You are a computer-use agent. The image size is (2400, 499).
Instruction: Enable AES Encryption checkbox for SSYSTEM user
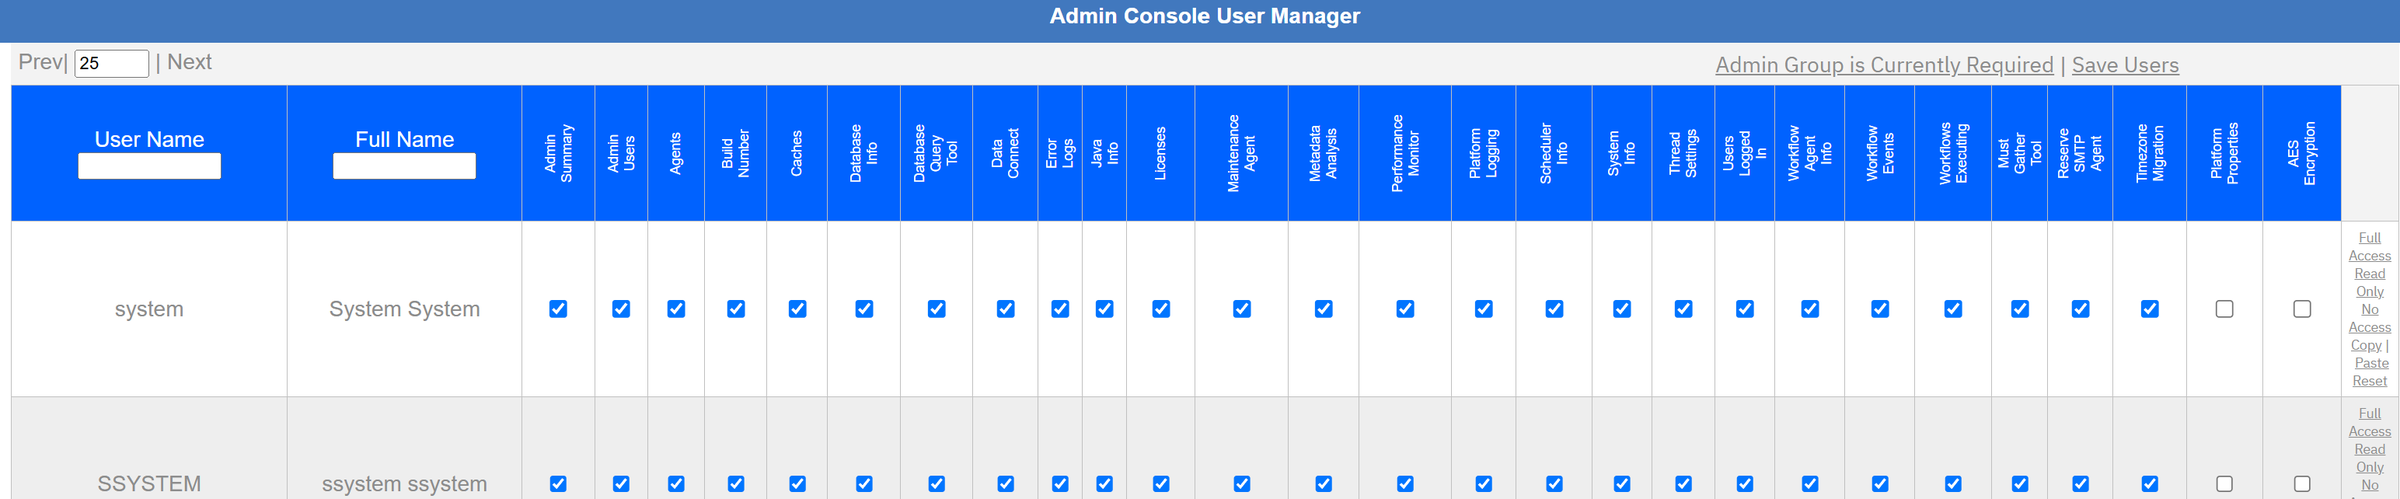point(2302,484)
